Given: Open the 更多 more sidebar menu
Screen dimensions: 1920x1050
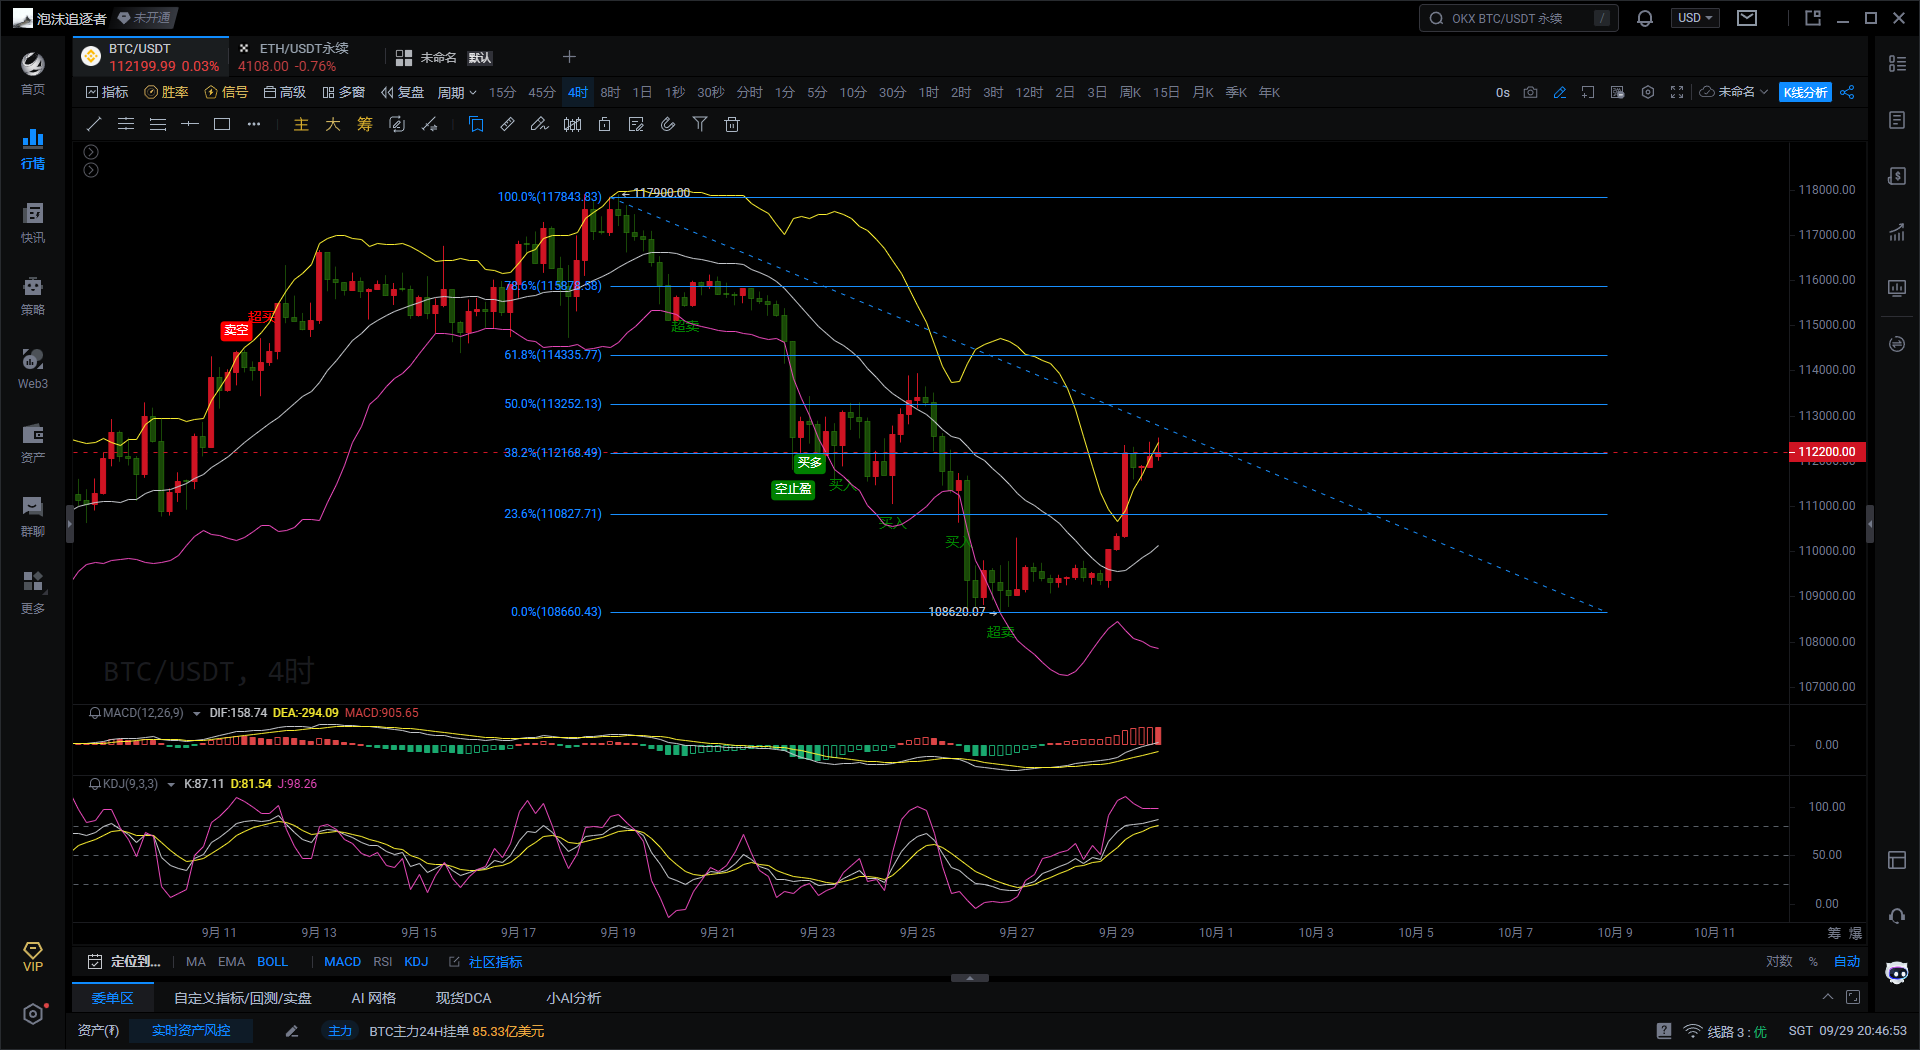Looking at the screenshot, I should (33, 592).
